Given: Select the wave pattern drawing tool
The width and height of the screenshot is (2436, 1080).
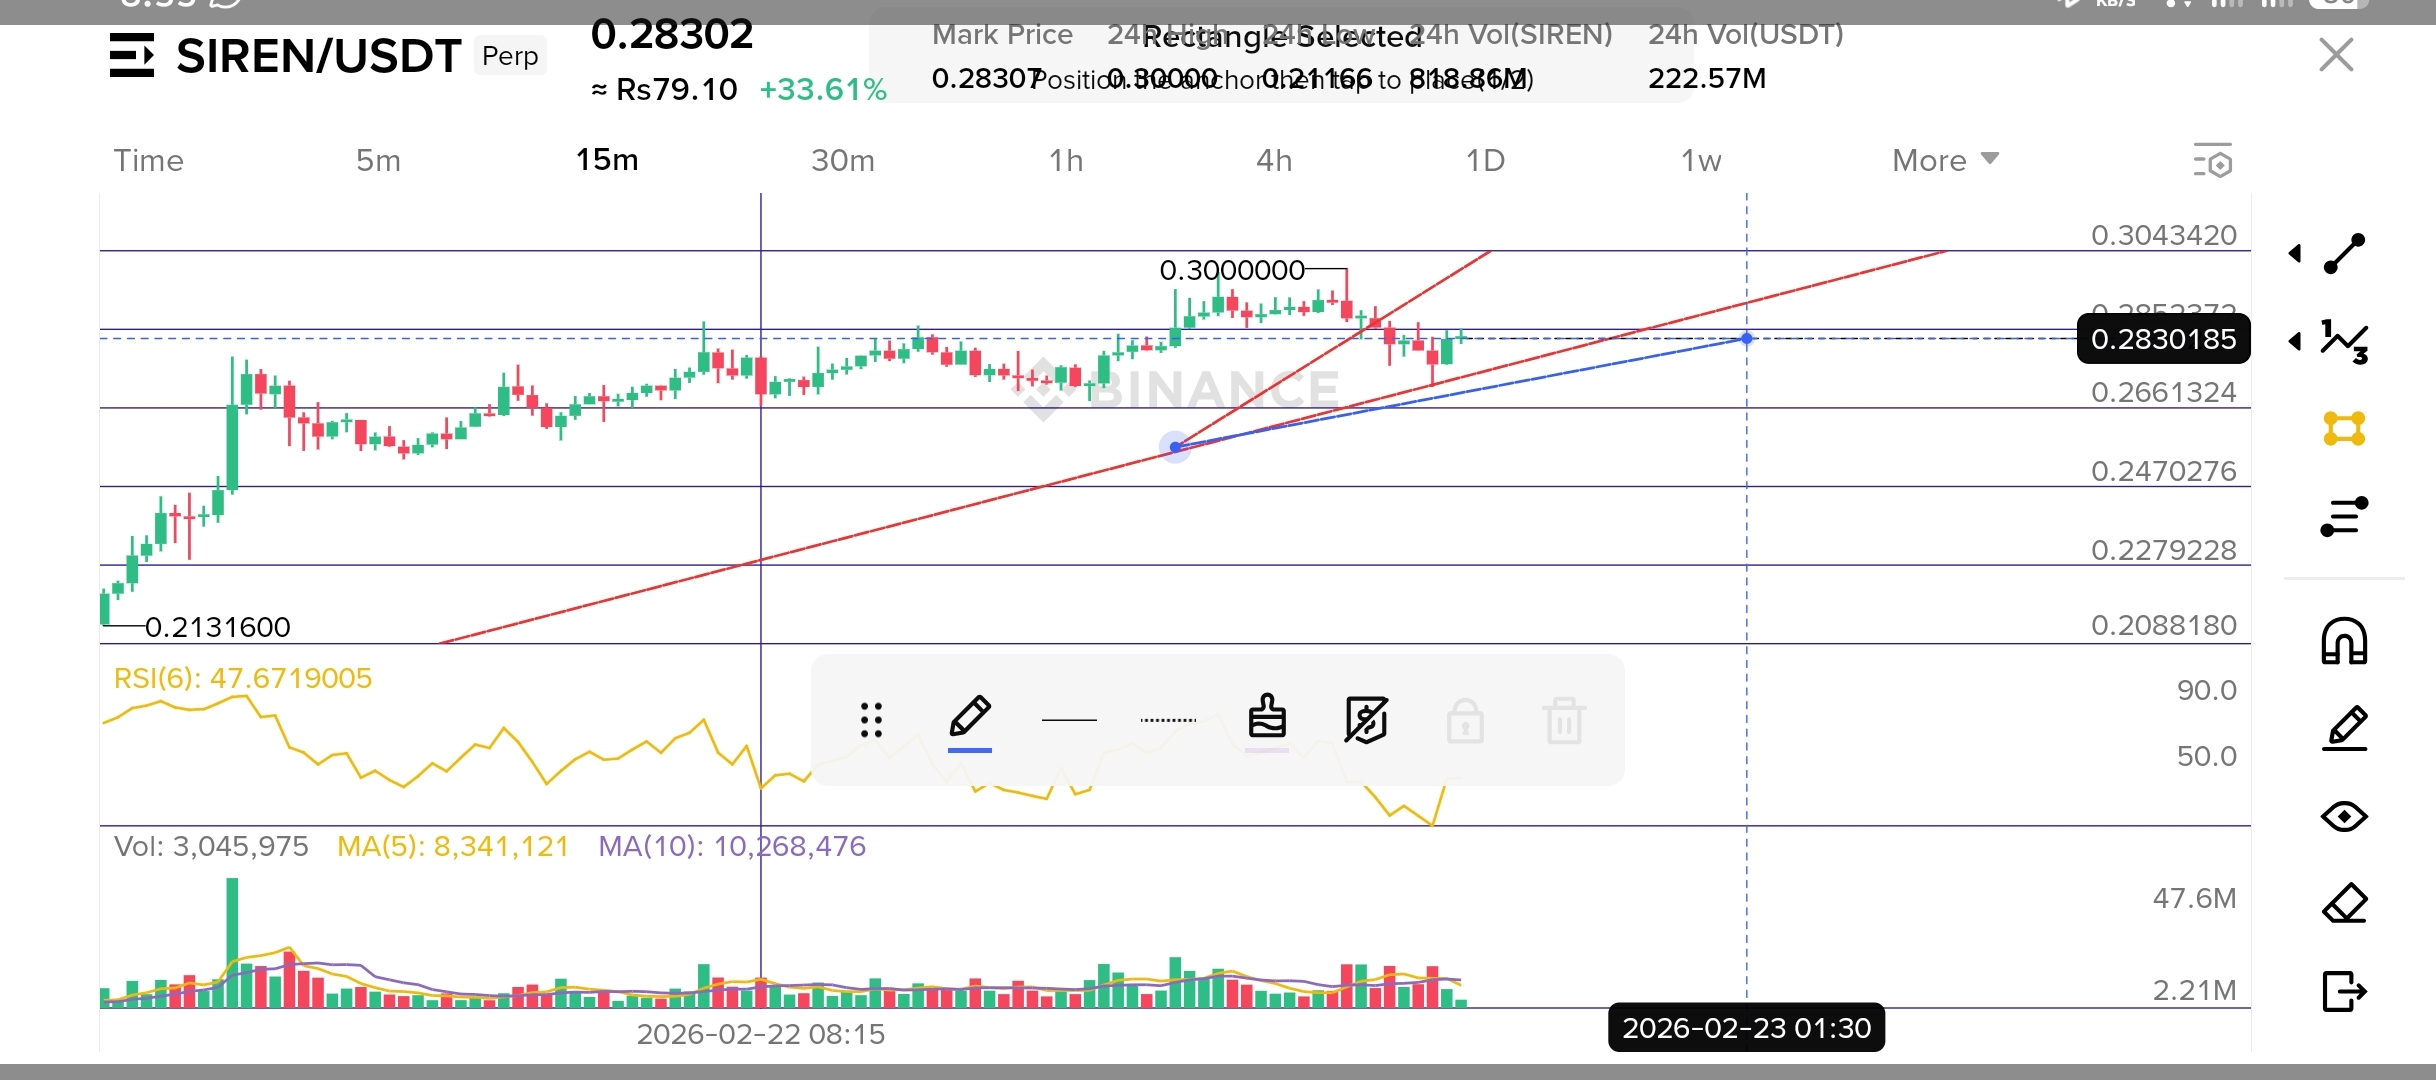Looking at the screenshot, I should tap(2344, 341).
